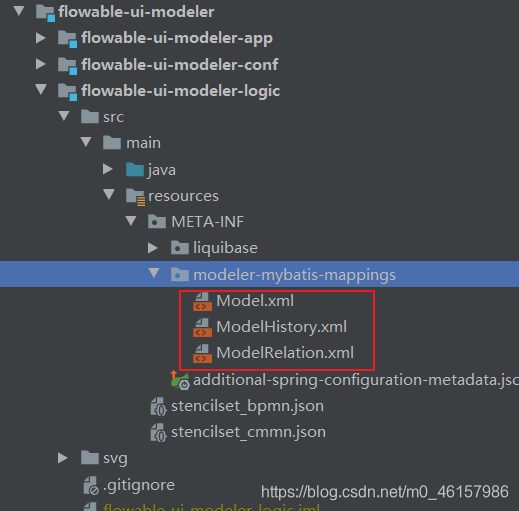Open additional-spring-configuration-metadata json file
The width and height of the screenshot is (519, 511).
point(356,381)
